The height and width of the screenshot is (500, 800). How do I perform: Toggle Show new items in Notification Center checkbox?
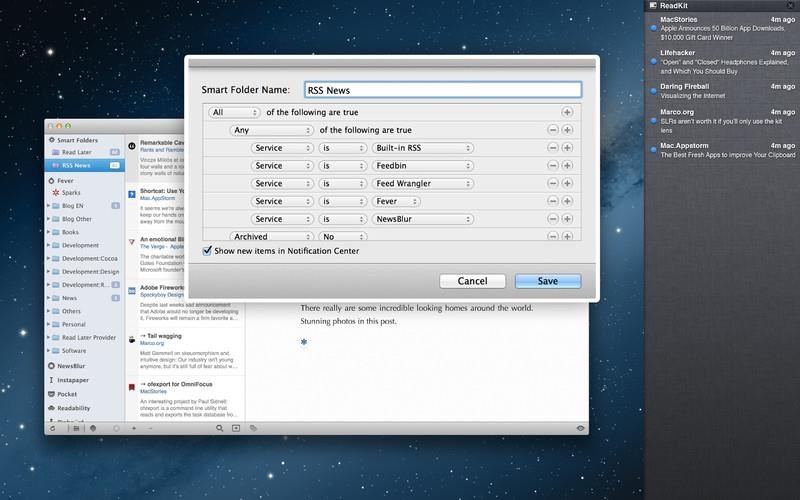[207, 251]
